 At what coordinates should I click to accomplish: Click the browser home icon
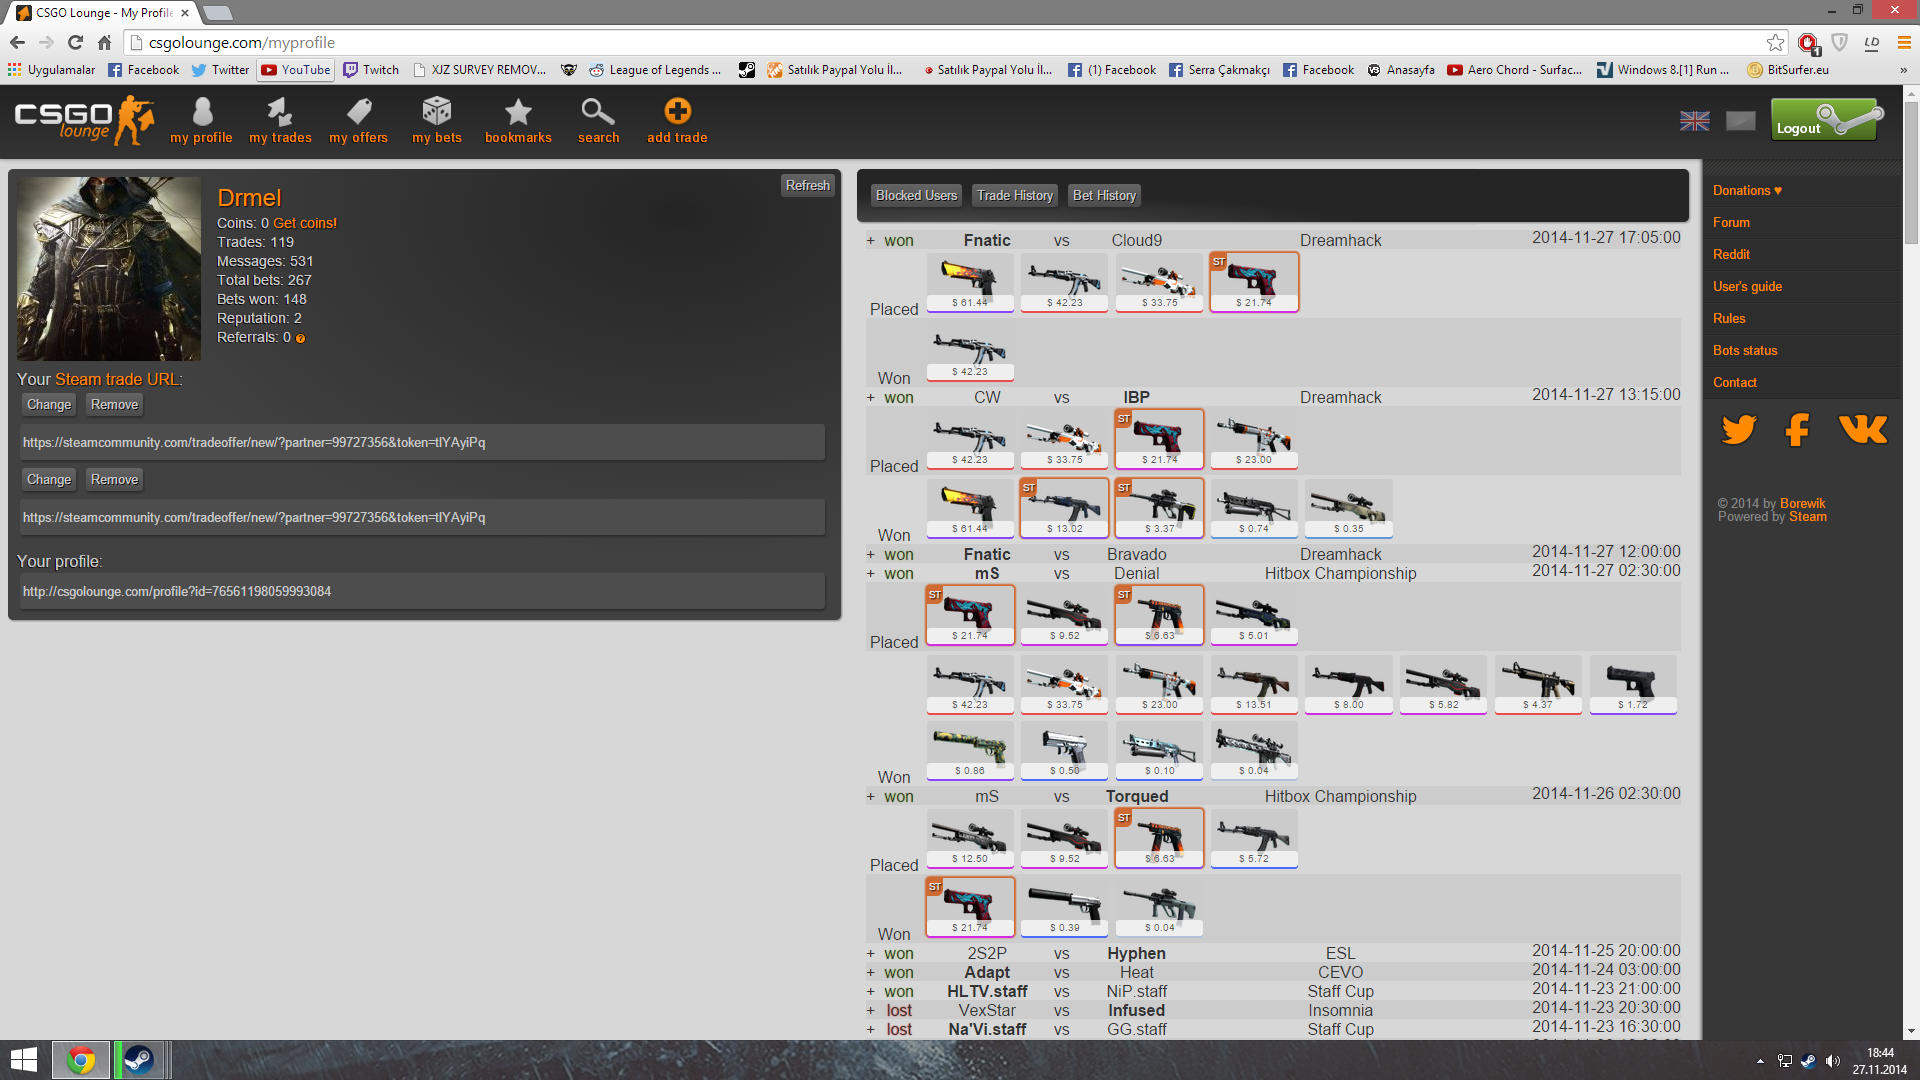tap(104, 42)
